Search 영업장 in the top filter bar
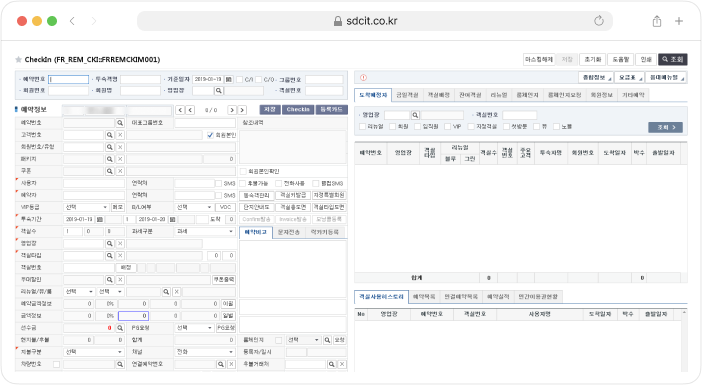 click(218, 91)
